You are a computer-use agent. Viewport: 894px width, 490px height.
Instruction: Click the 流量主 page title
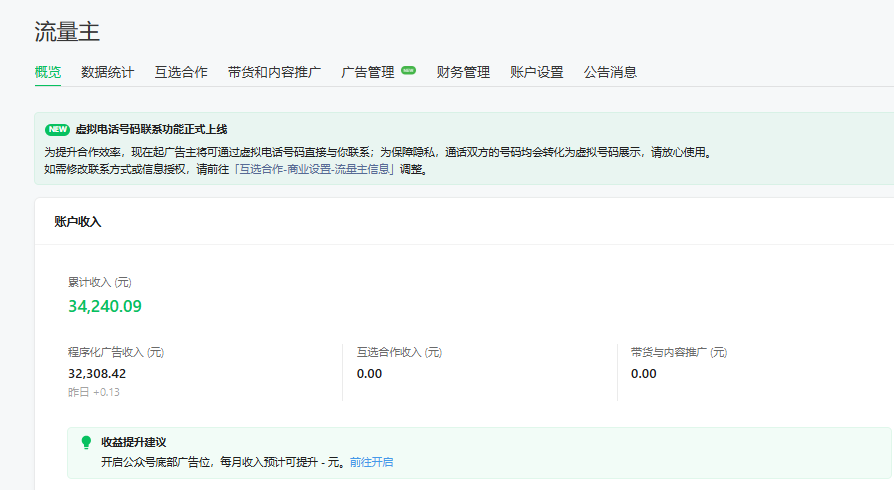click(x=67, y=32)
